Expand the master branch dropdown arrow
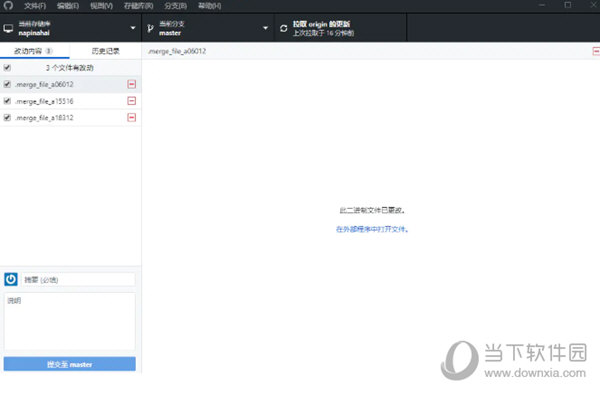 (x=266, y=28)
